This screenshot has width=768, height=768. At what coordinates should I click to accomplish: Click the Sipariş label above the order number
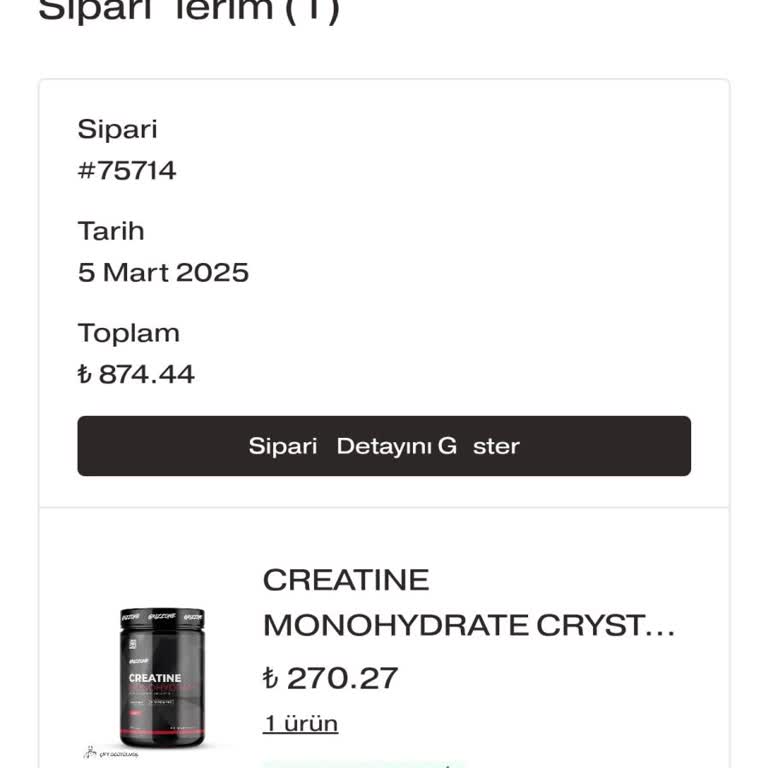(x=118, y=130)
